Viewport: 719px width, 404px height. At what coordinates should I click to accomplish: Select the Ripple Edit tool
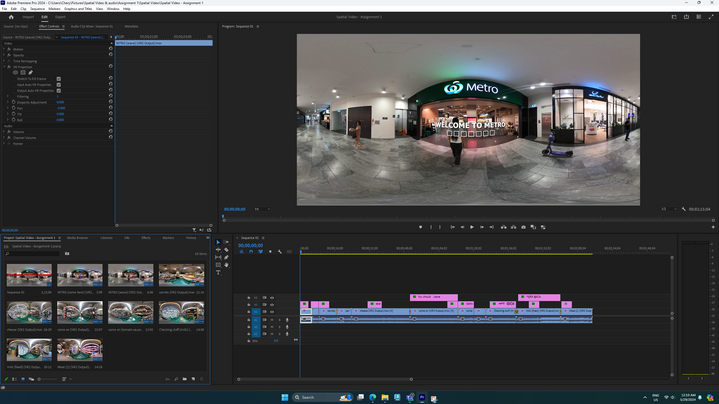(x=218, y=250)
